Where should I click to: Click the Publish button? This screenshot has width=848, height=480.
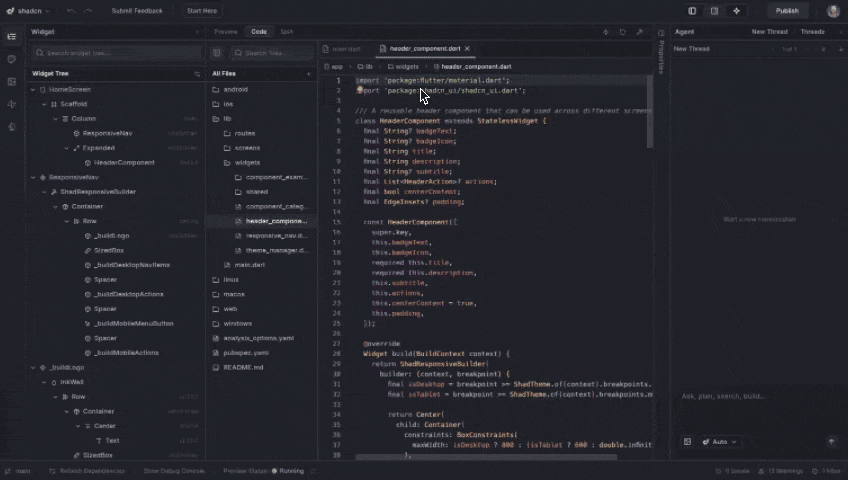click(x=787, y=11)
